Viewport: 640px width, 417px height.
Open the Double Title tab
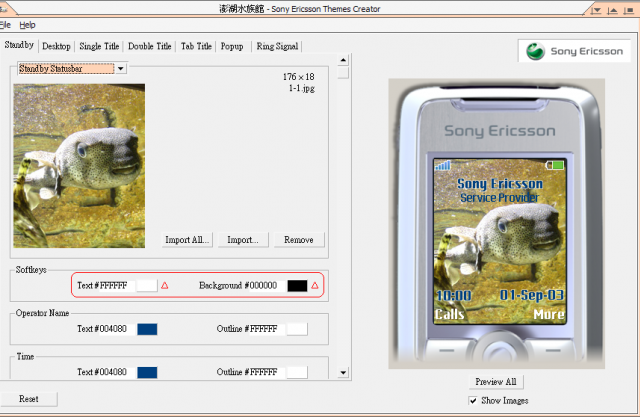(149, 46)
